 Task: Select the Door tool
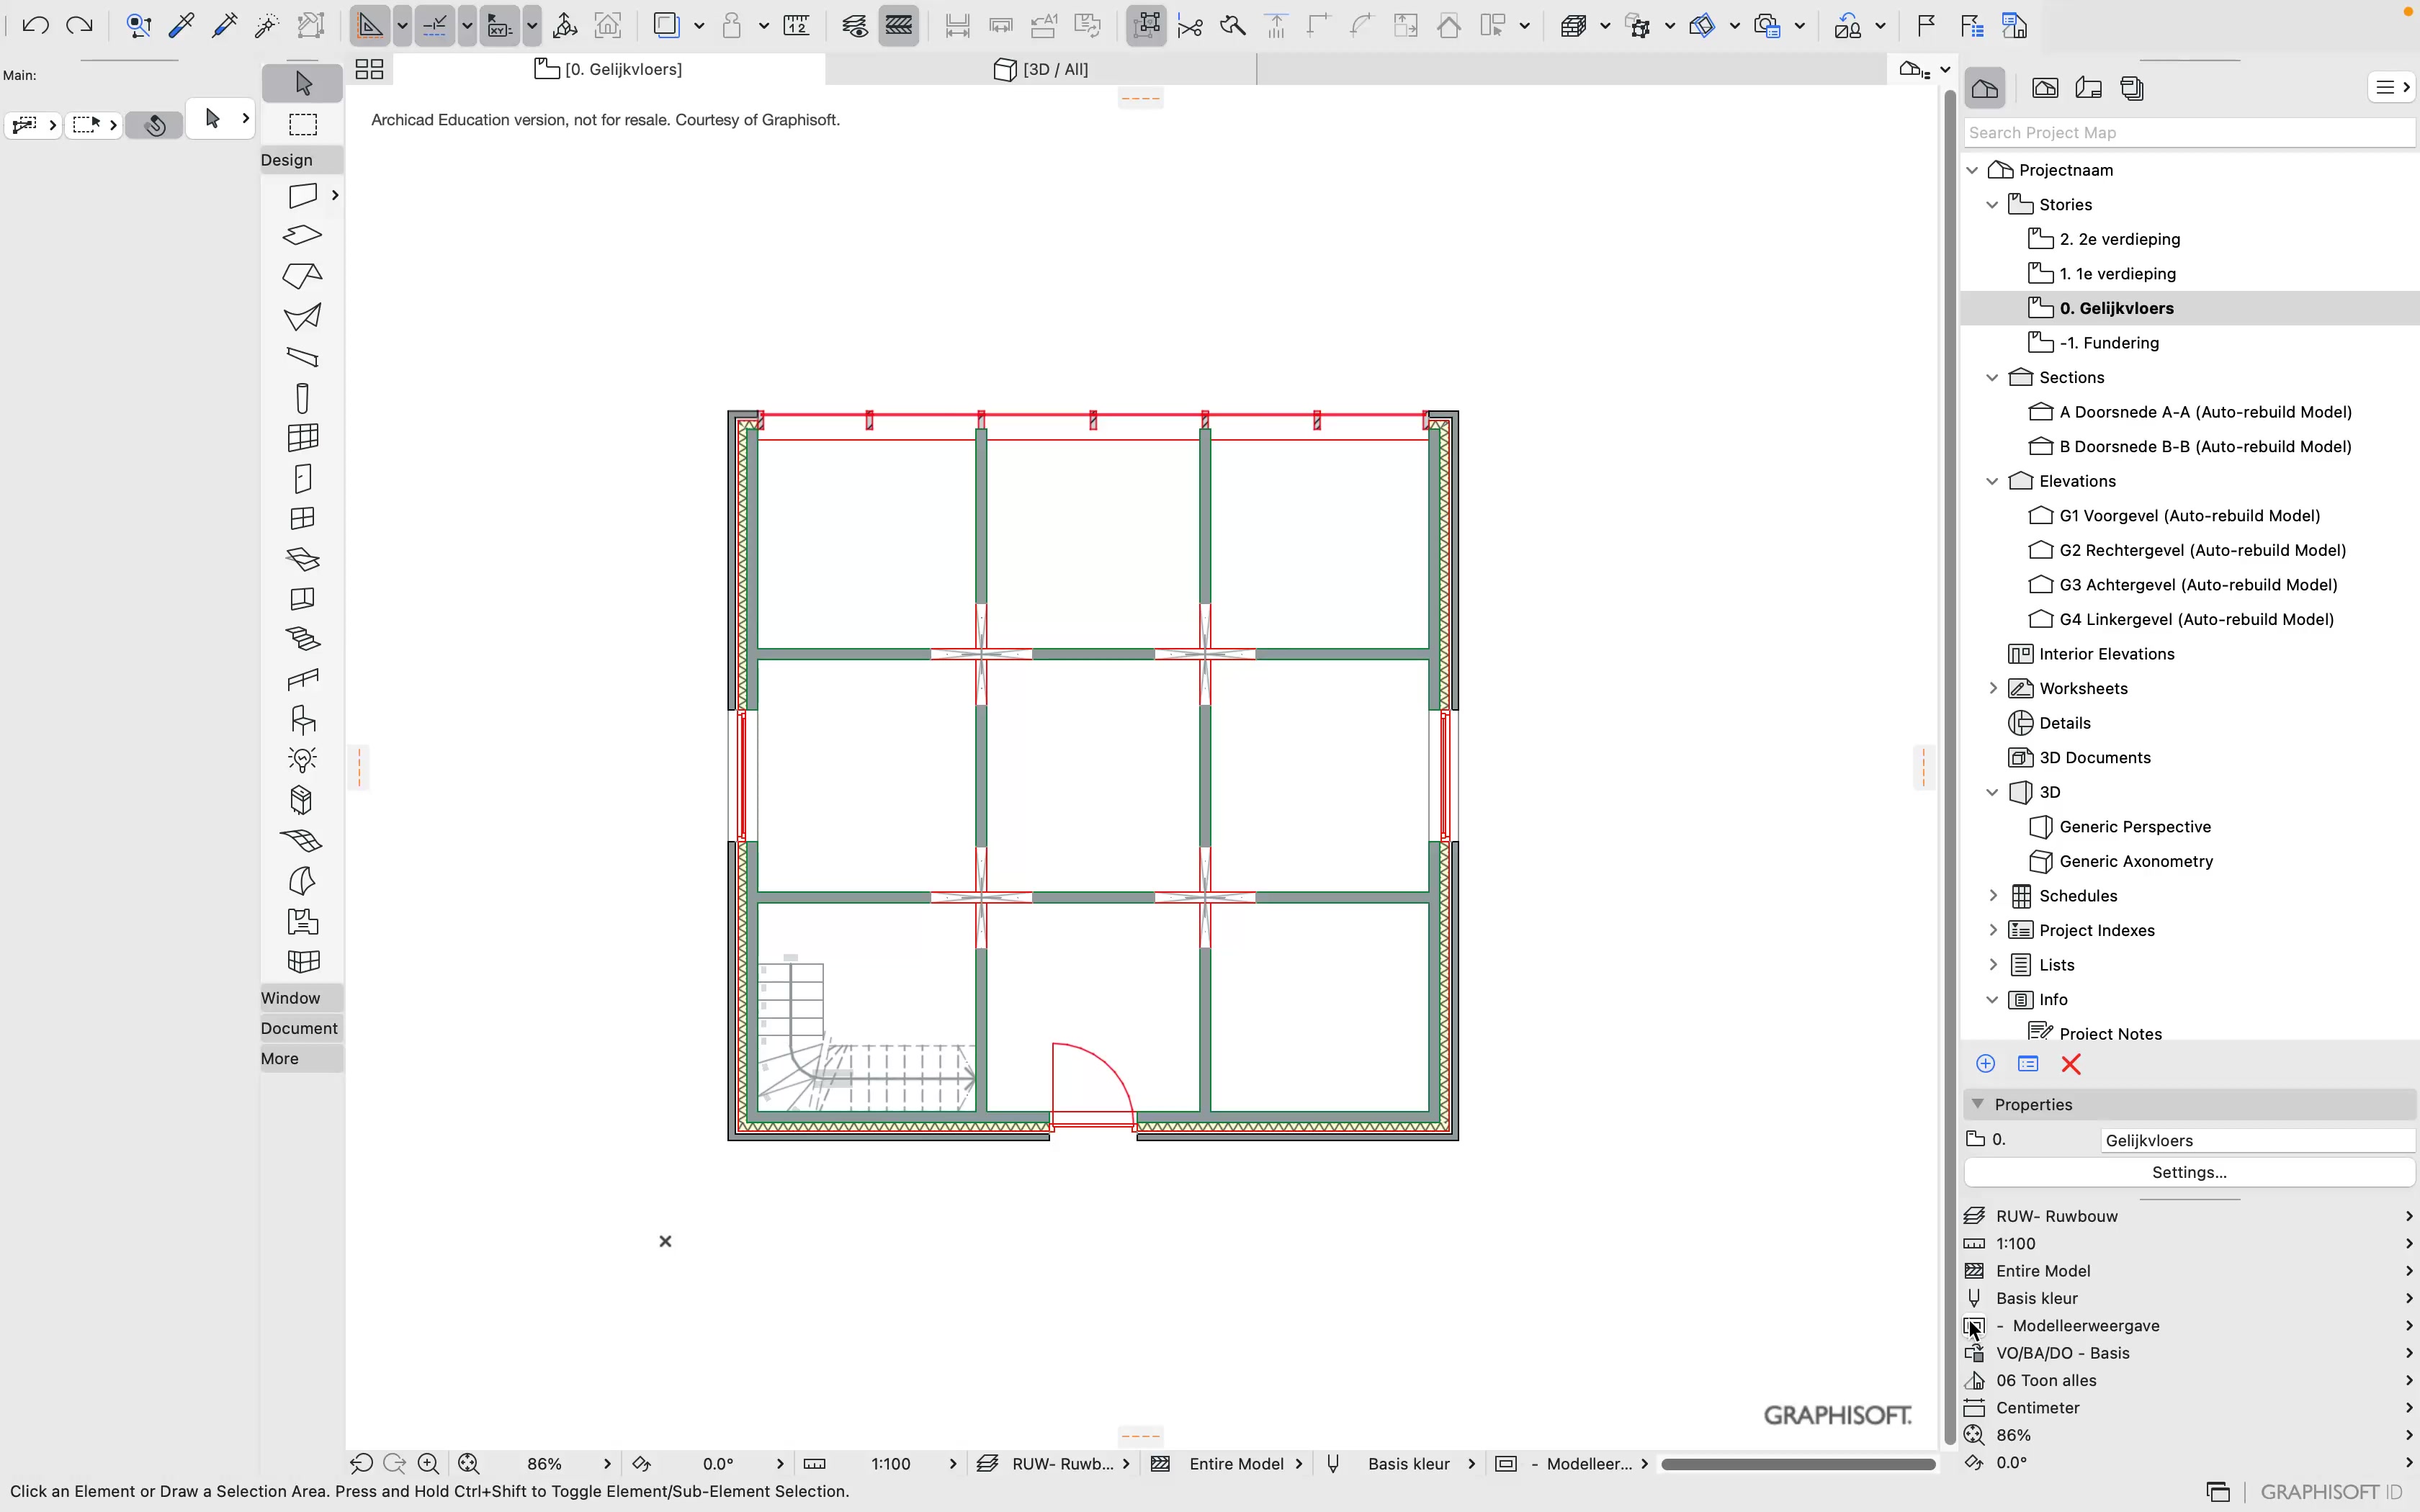302,478
